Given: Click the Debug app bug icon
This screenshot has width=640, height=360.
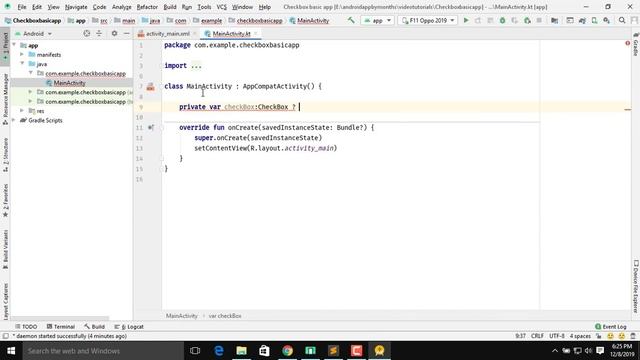Looking at the screenshot, I should click(x=502, y=20).
